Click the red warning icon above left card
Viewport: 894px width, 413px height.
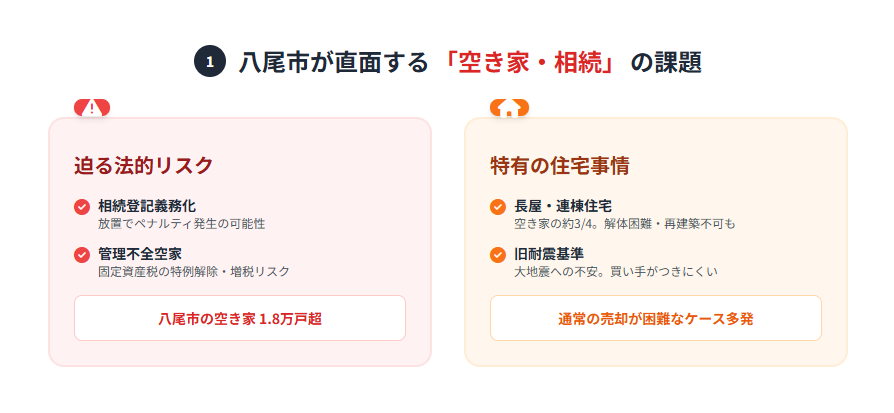click(92, 108)
